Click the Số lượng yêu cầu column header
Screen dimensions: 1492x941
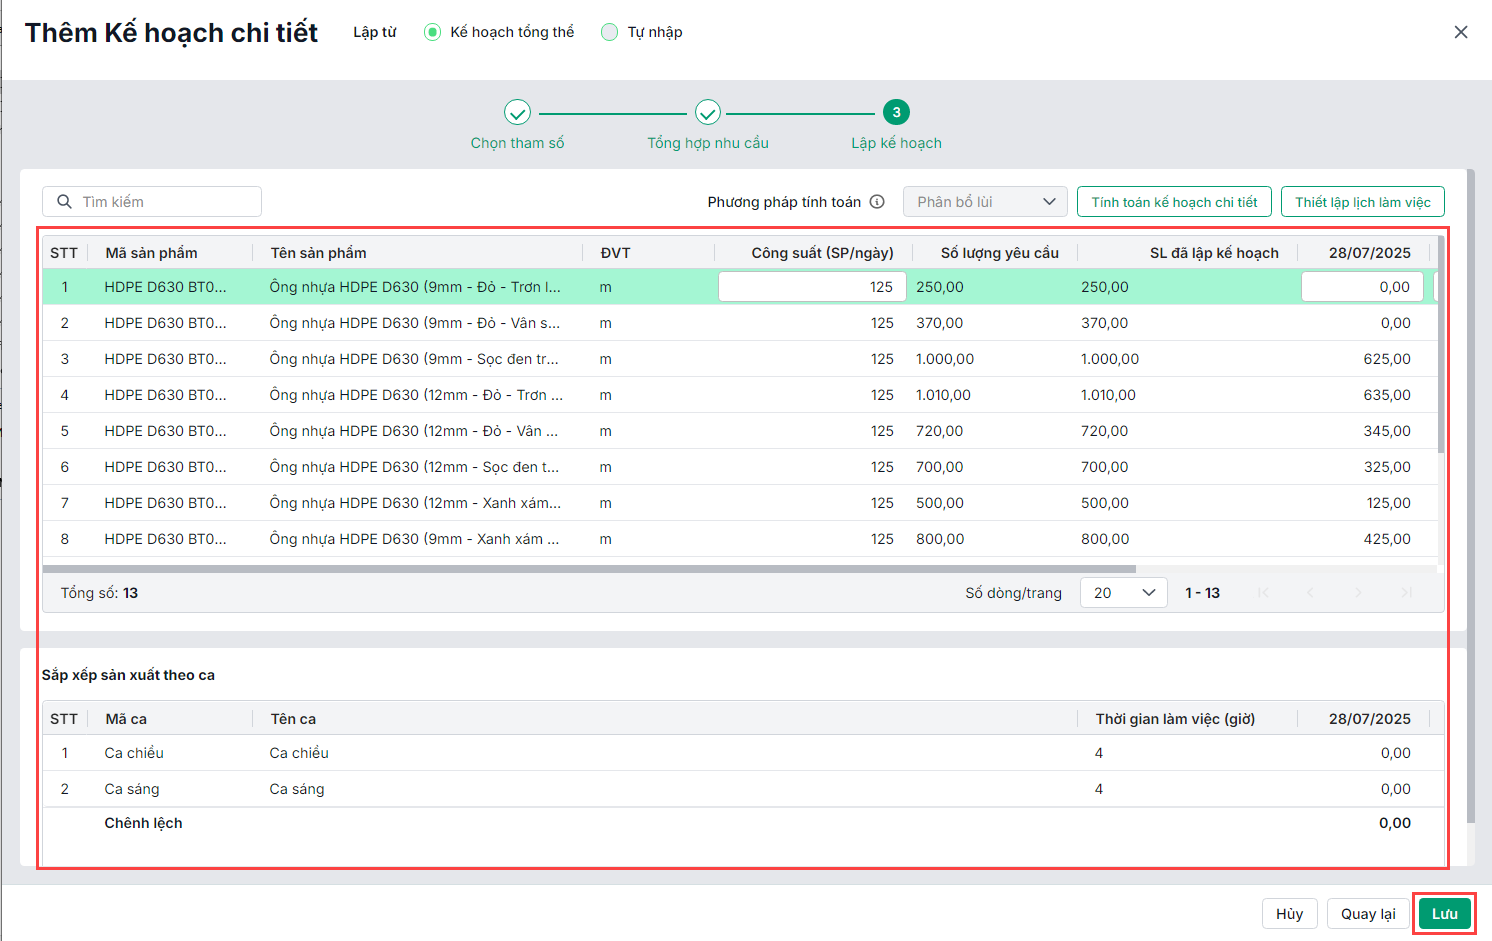tap(999, 253)
